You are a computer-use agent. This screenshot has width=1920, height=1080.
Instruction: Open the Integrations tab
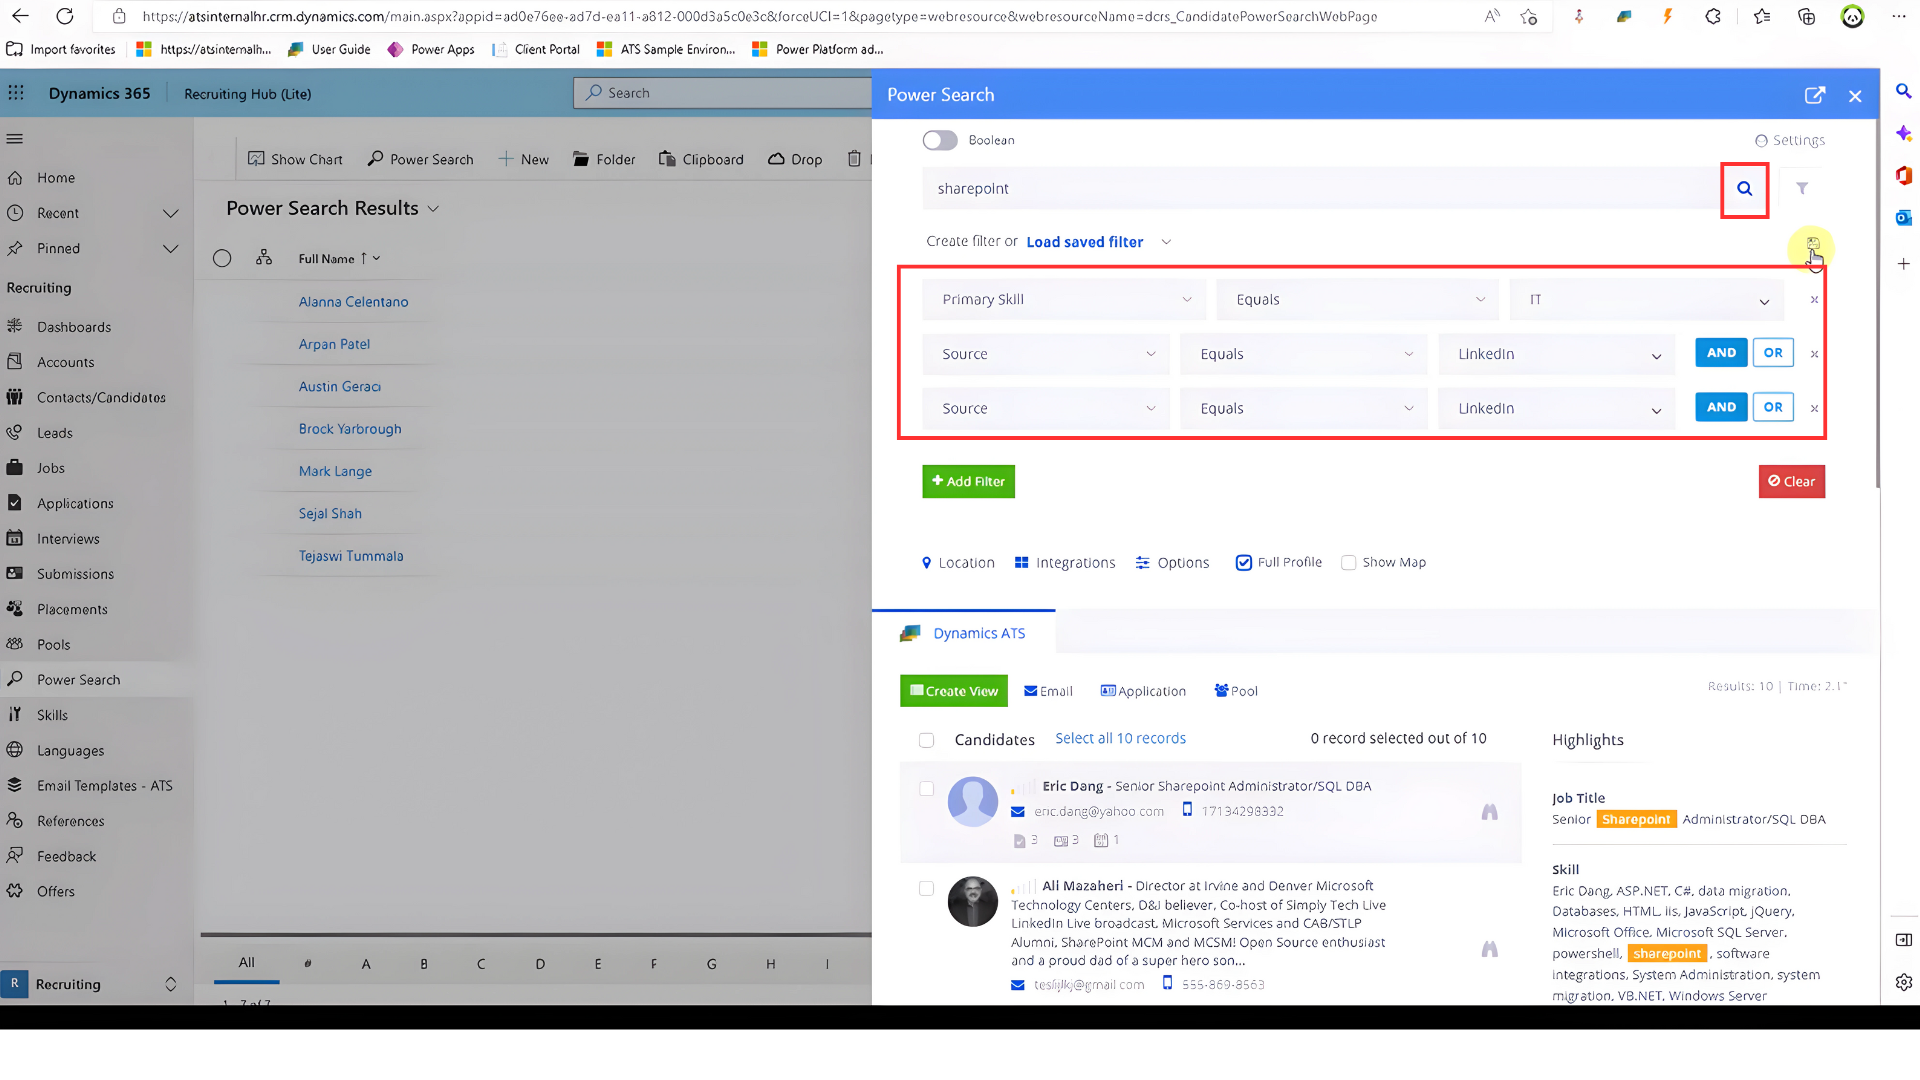coord(1065,563)
